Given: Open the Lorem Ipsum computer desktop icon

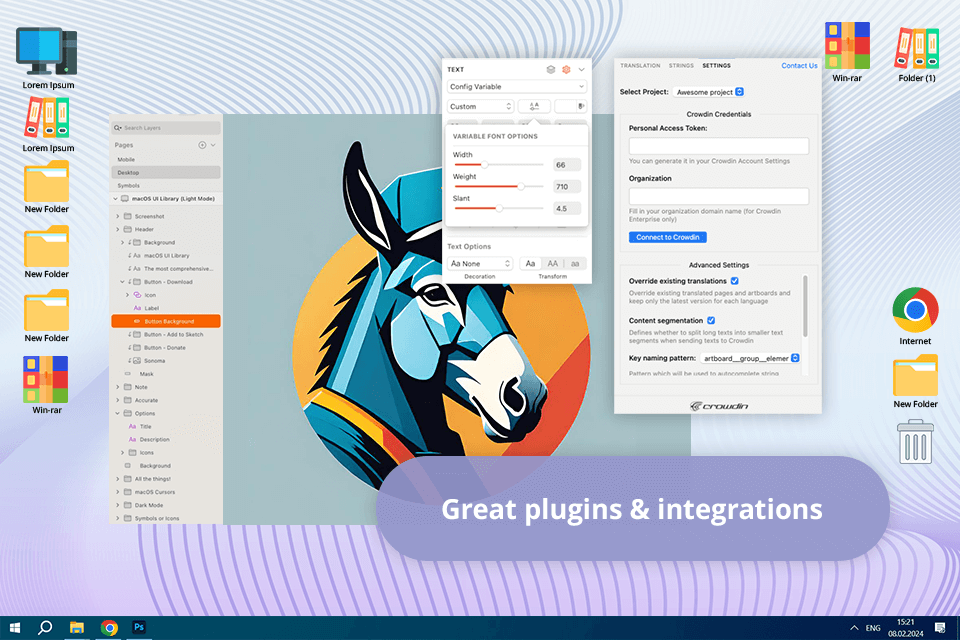Looking at the screenshot, I should pyautogui.click(x=48, y=52).
